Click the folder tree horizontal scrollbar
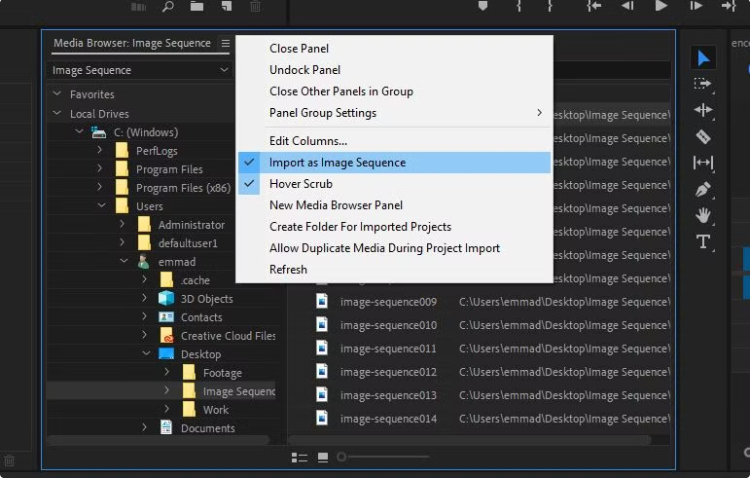 (x=158, y=439)
